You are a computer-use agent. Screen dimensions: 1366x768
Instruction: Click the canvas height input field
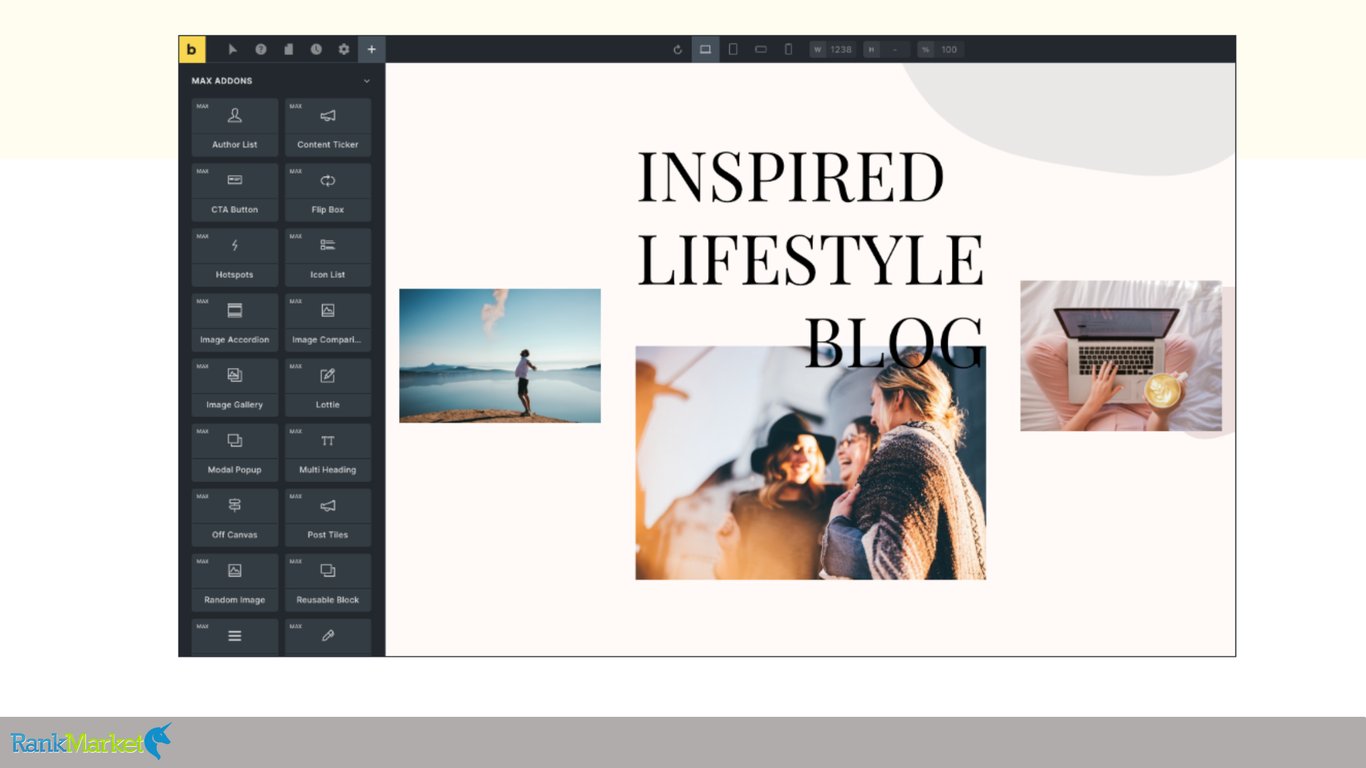tap(888, 49)
